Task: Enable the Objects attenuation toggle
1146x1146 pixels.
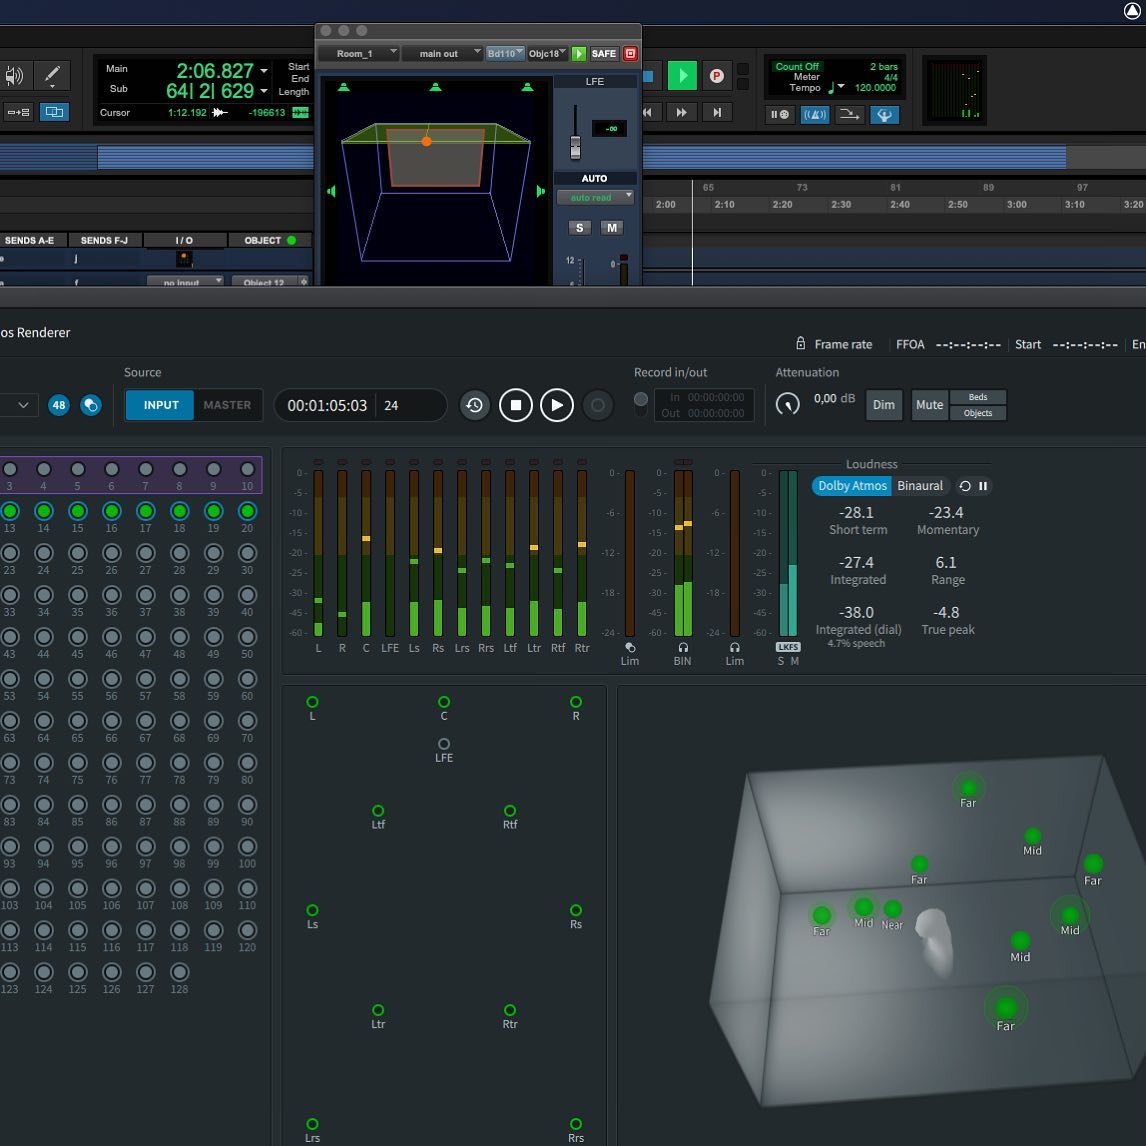Action: pos(978,413)
